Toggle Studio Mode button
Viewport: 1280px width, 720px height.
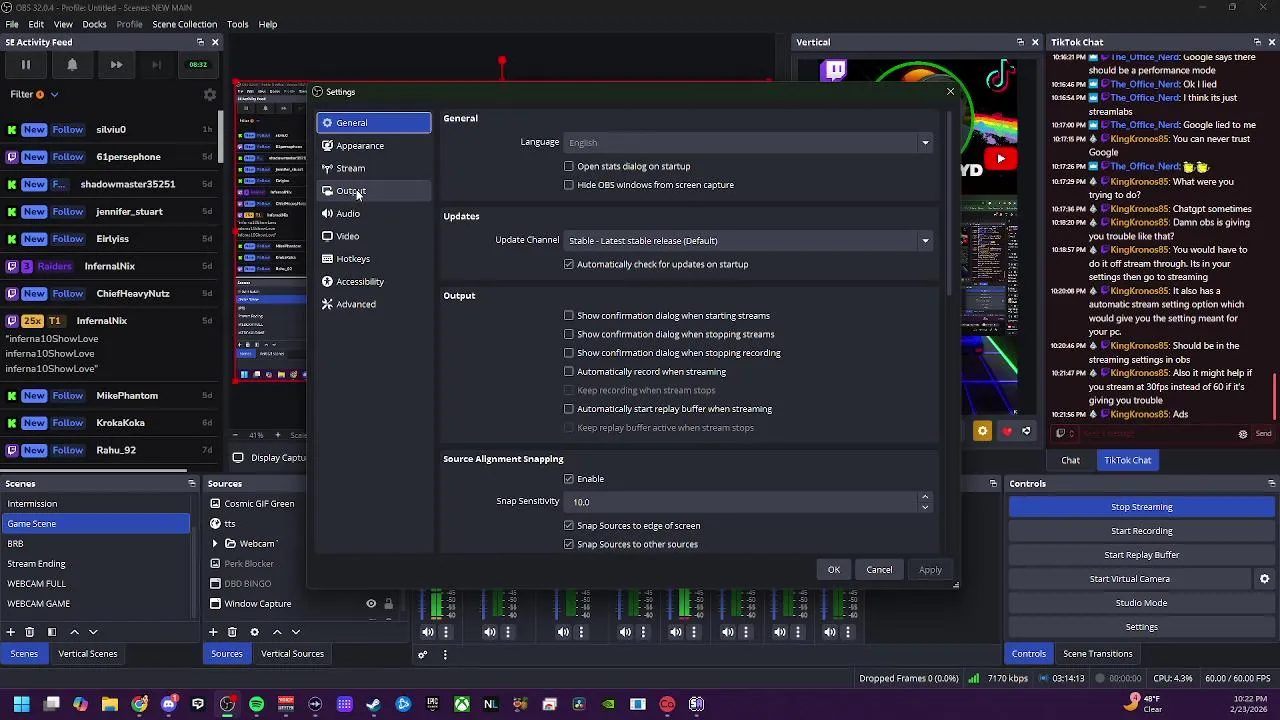click(x=1141, y=603)
